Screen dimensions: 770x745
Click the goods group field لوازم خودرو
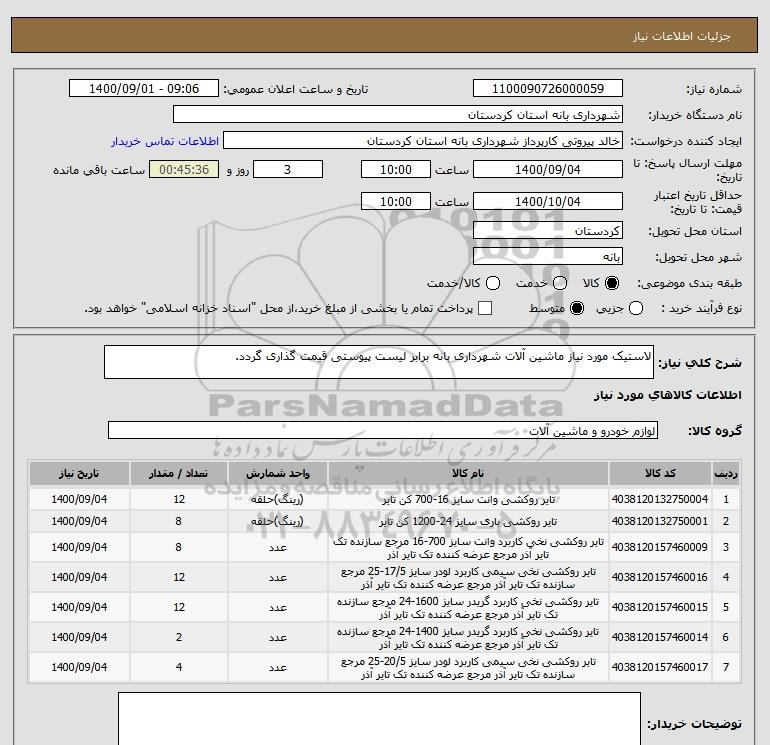[383, 430]
